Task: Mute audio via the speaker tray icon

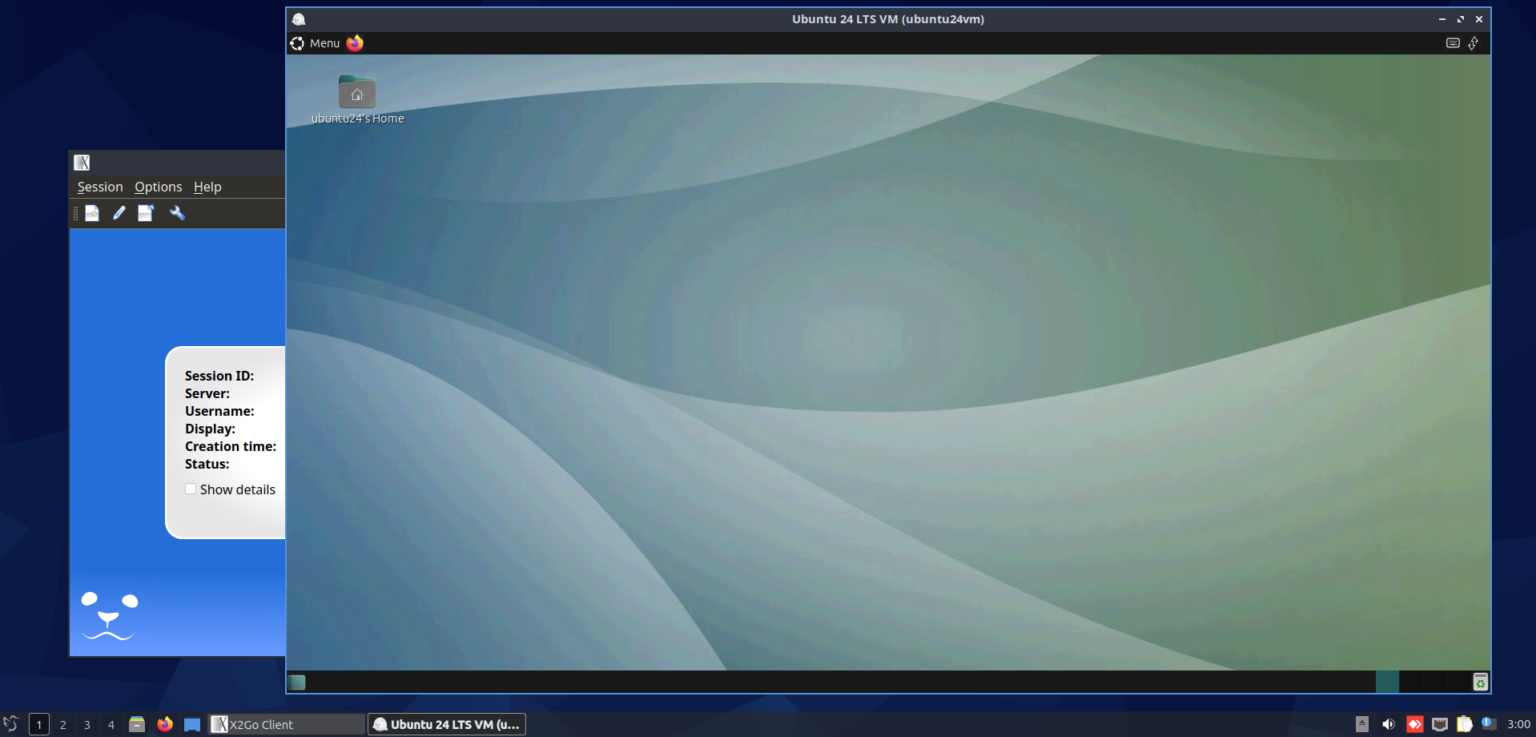Action: point(1389,723)
